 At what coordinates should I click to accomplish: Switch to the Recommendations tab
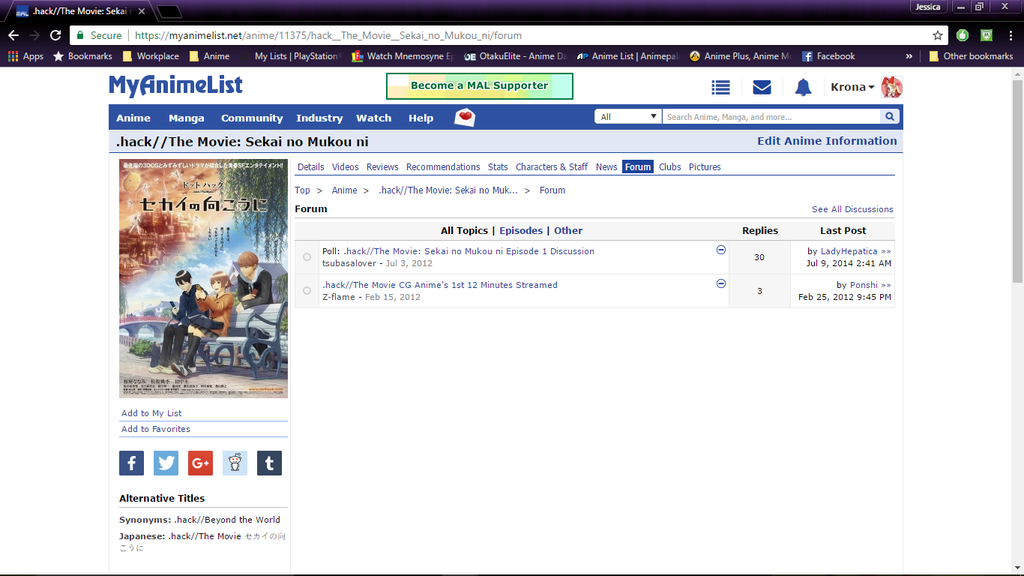click(x=443, y=167)
